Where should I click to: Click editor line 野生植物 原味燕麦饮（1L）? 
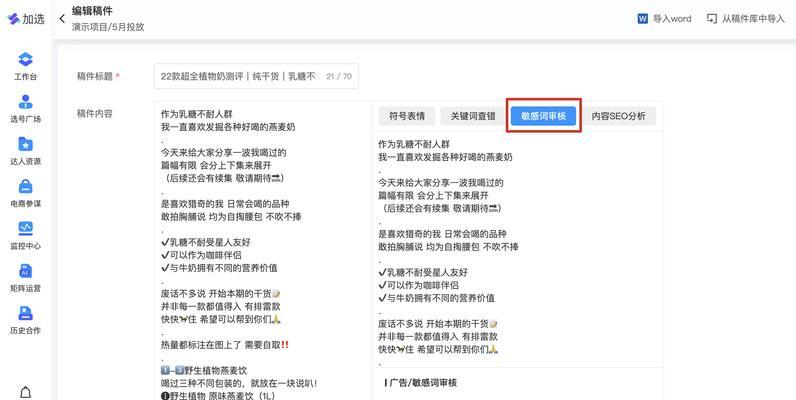point(217,395)
